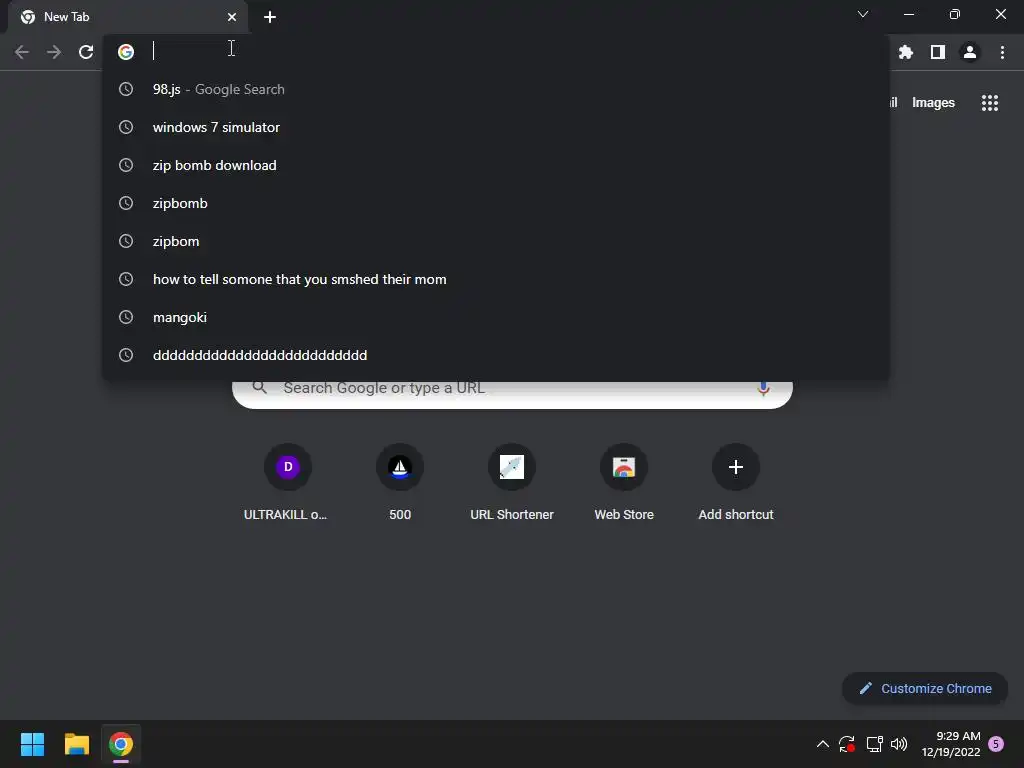The height and width of the screenshot is (768, 1024).
Task: Close the New Tab tab
Action: pos(232,17)
